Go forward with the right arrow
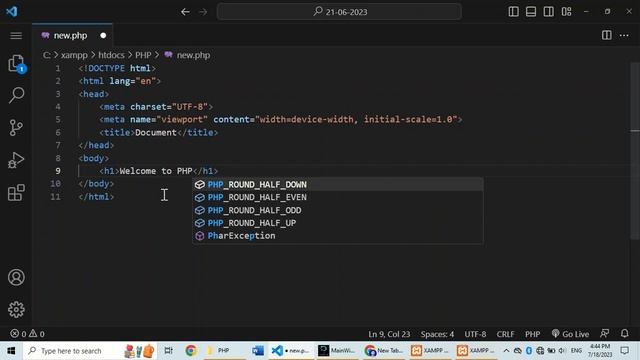Image resolution: width=640 pixels, height=360 pixels. point(203,12)
